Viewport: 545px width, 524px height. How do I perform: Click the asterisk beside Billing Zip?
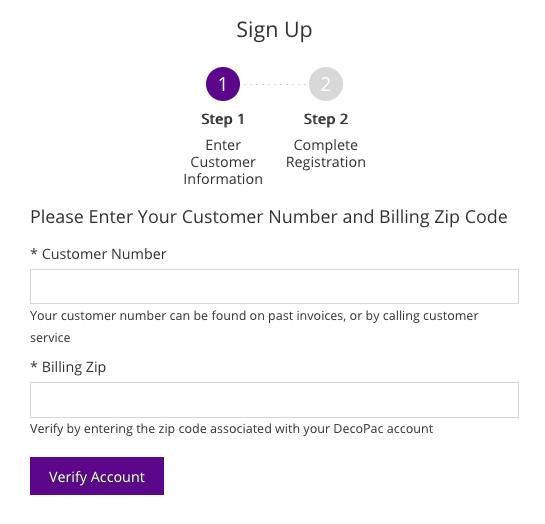pos(34,365)
